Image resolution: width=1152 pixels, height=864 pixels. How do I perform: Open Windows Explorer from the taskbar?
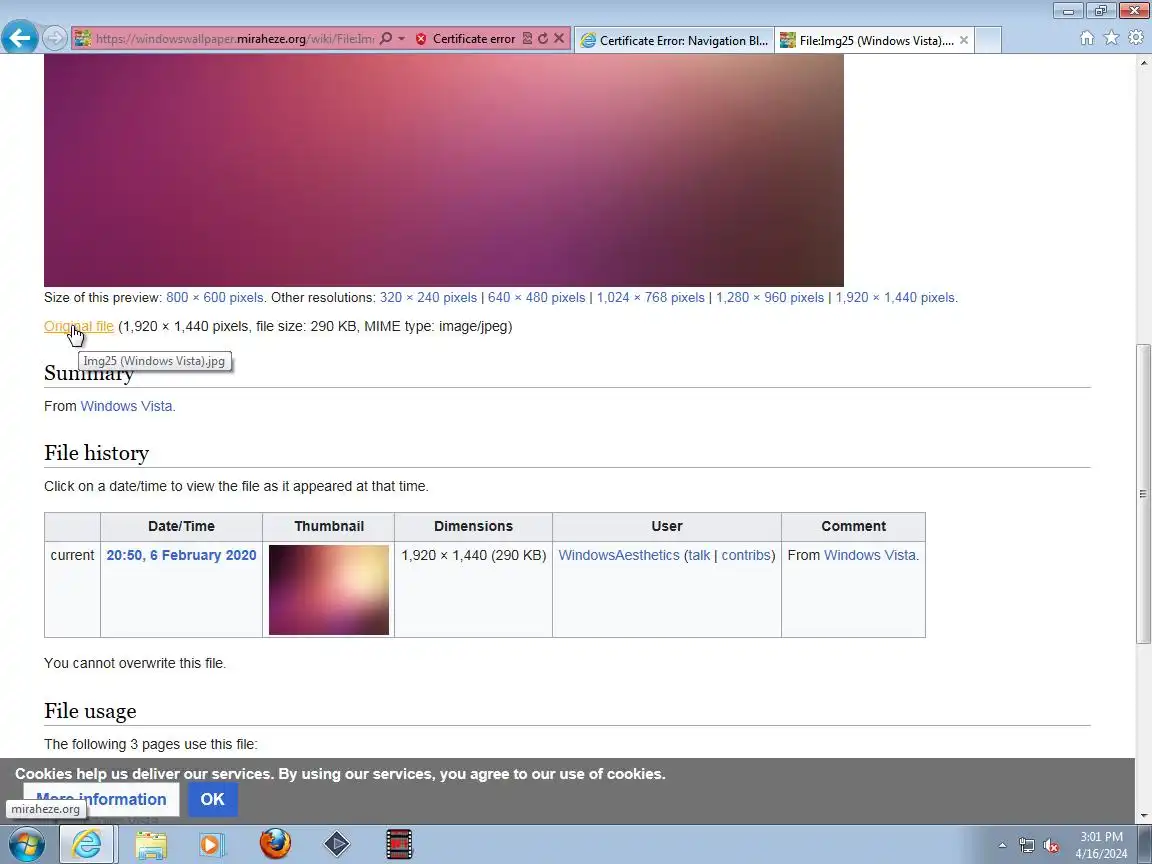pyautogui.click(x=151, y=845)
